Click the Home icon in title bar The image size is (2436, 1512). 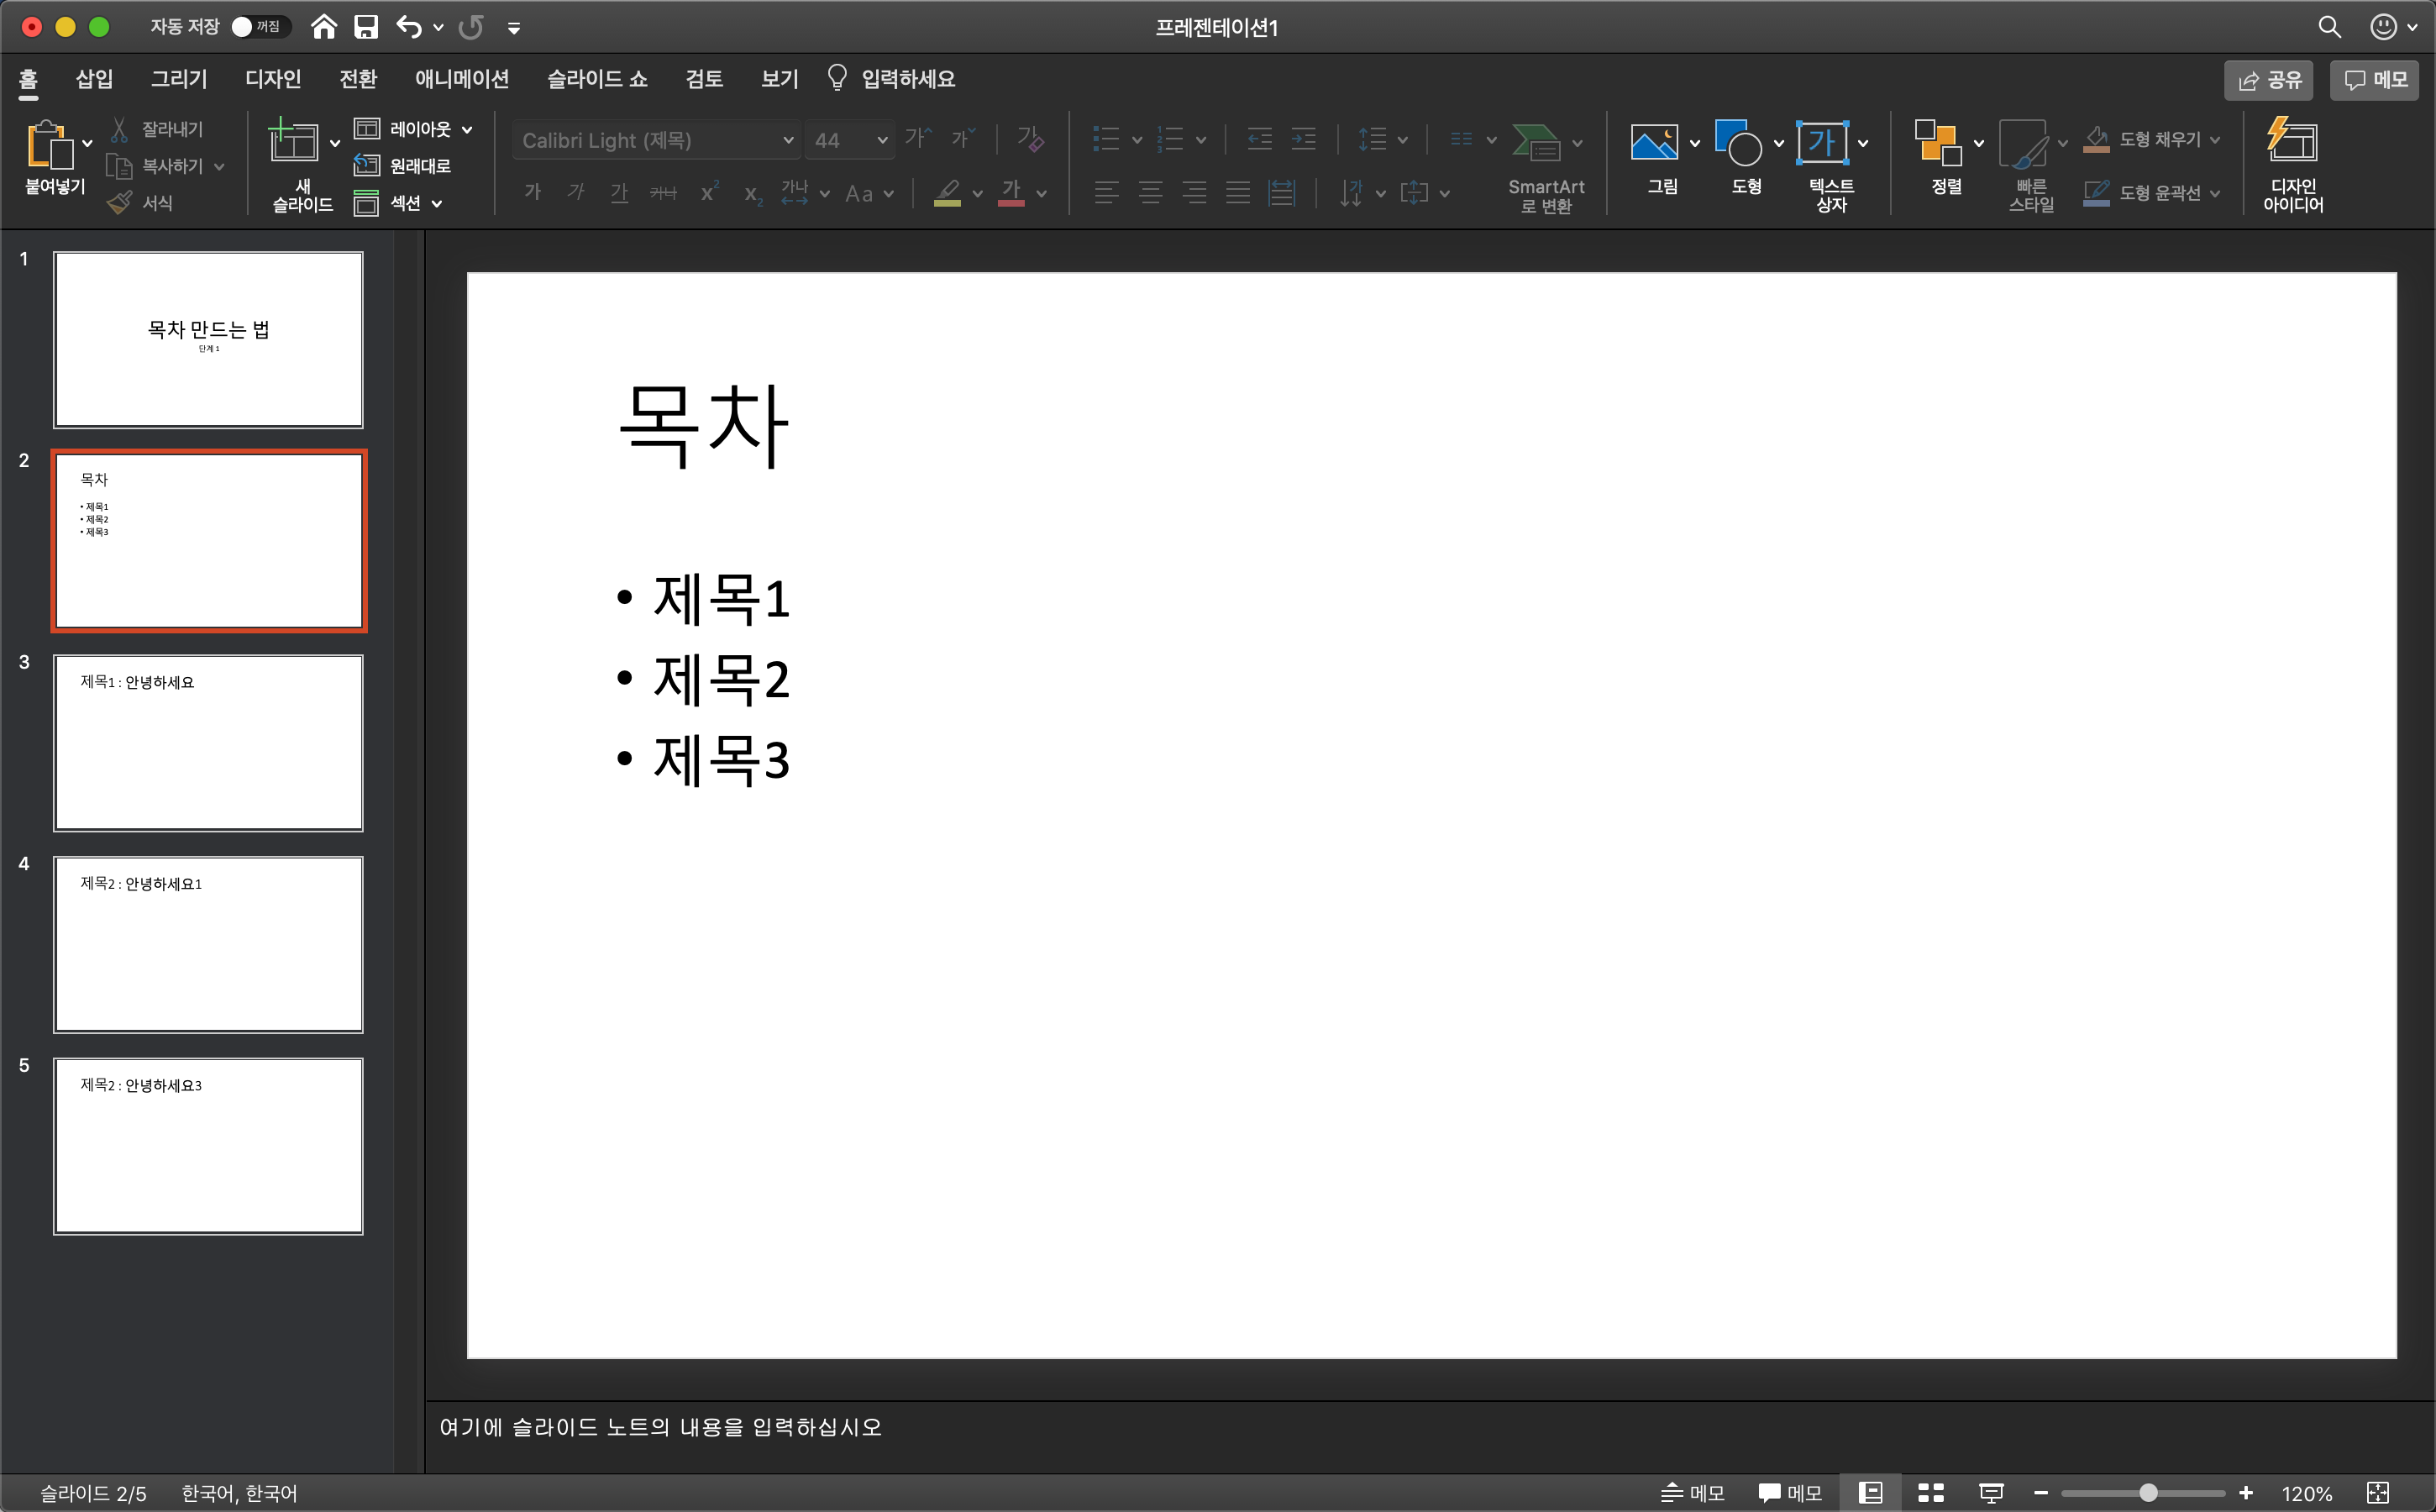point(323,27)
